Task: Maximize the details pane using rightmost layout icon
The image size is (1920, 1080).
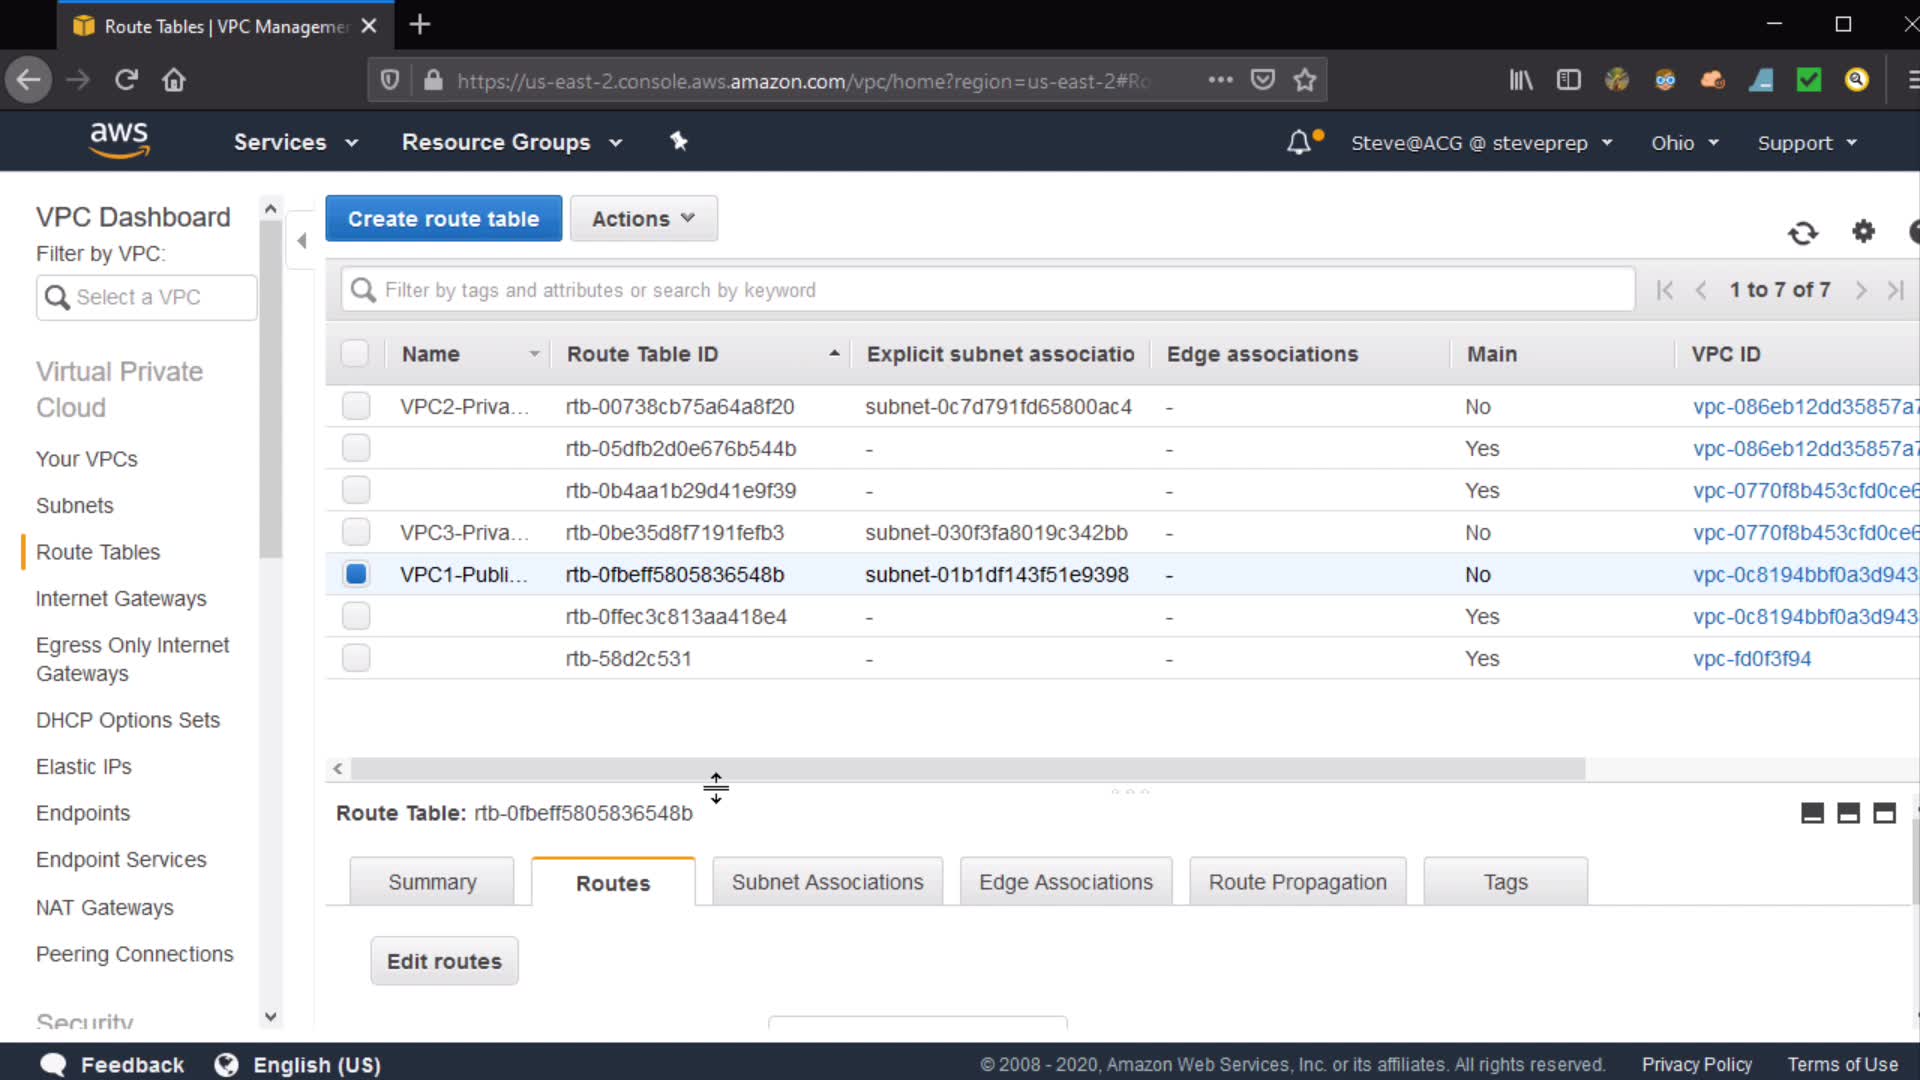Action: click(x=1884, y=814)
